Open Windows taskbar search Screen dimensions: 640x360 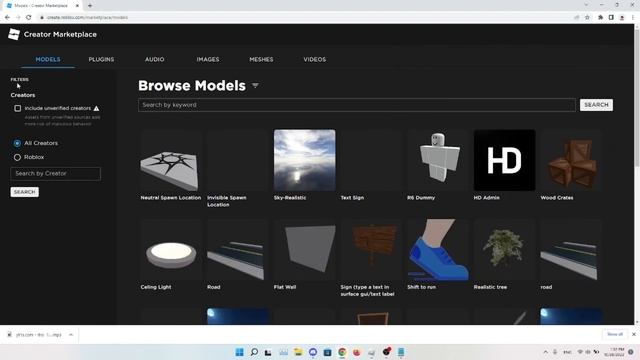click(254, 352)
